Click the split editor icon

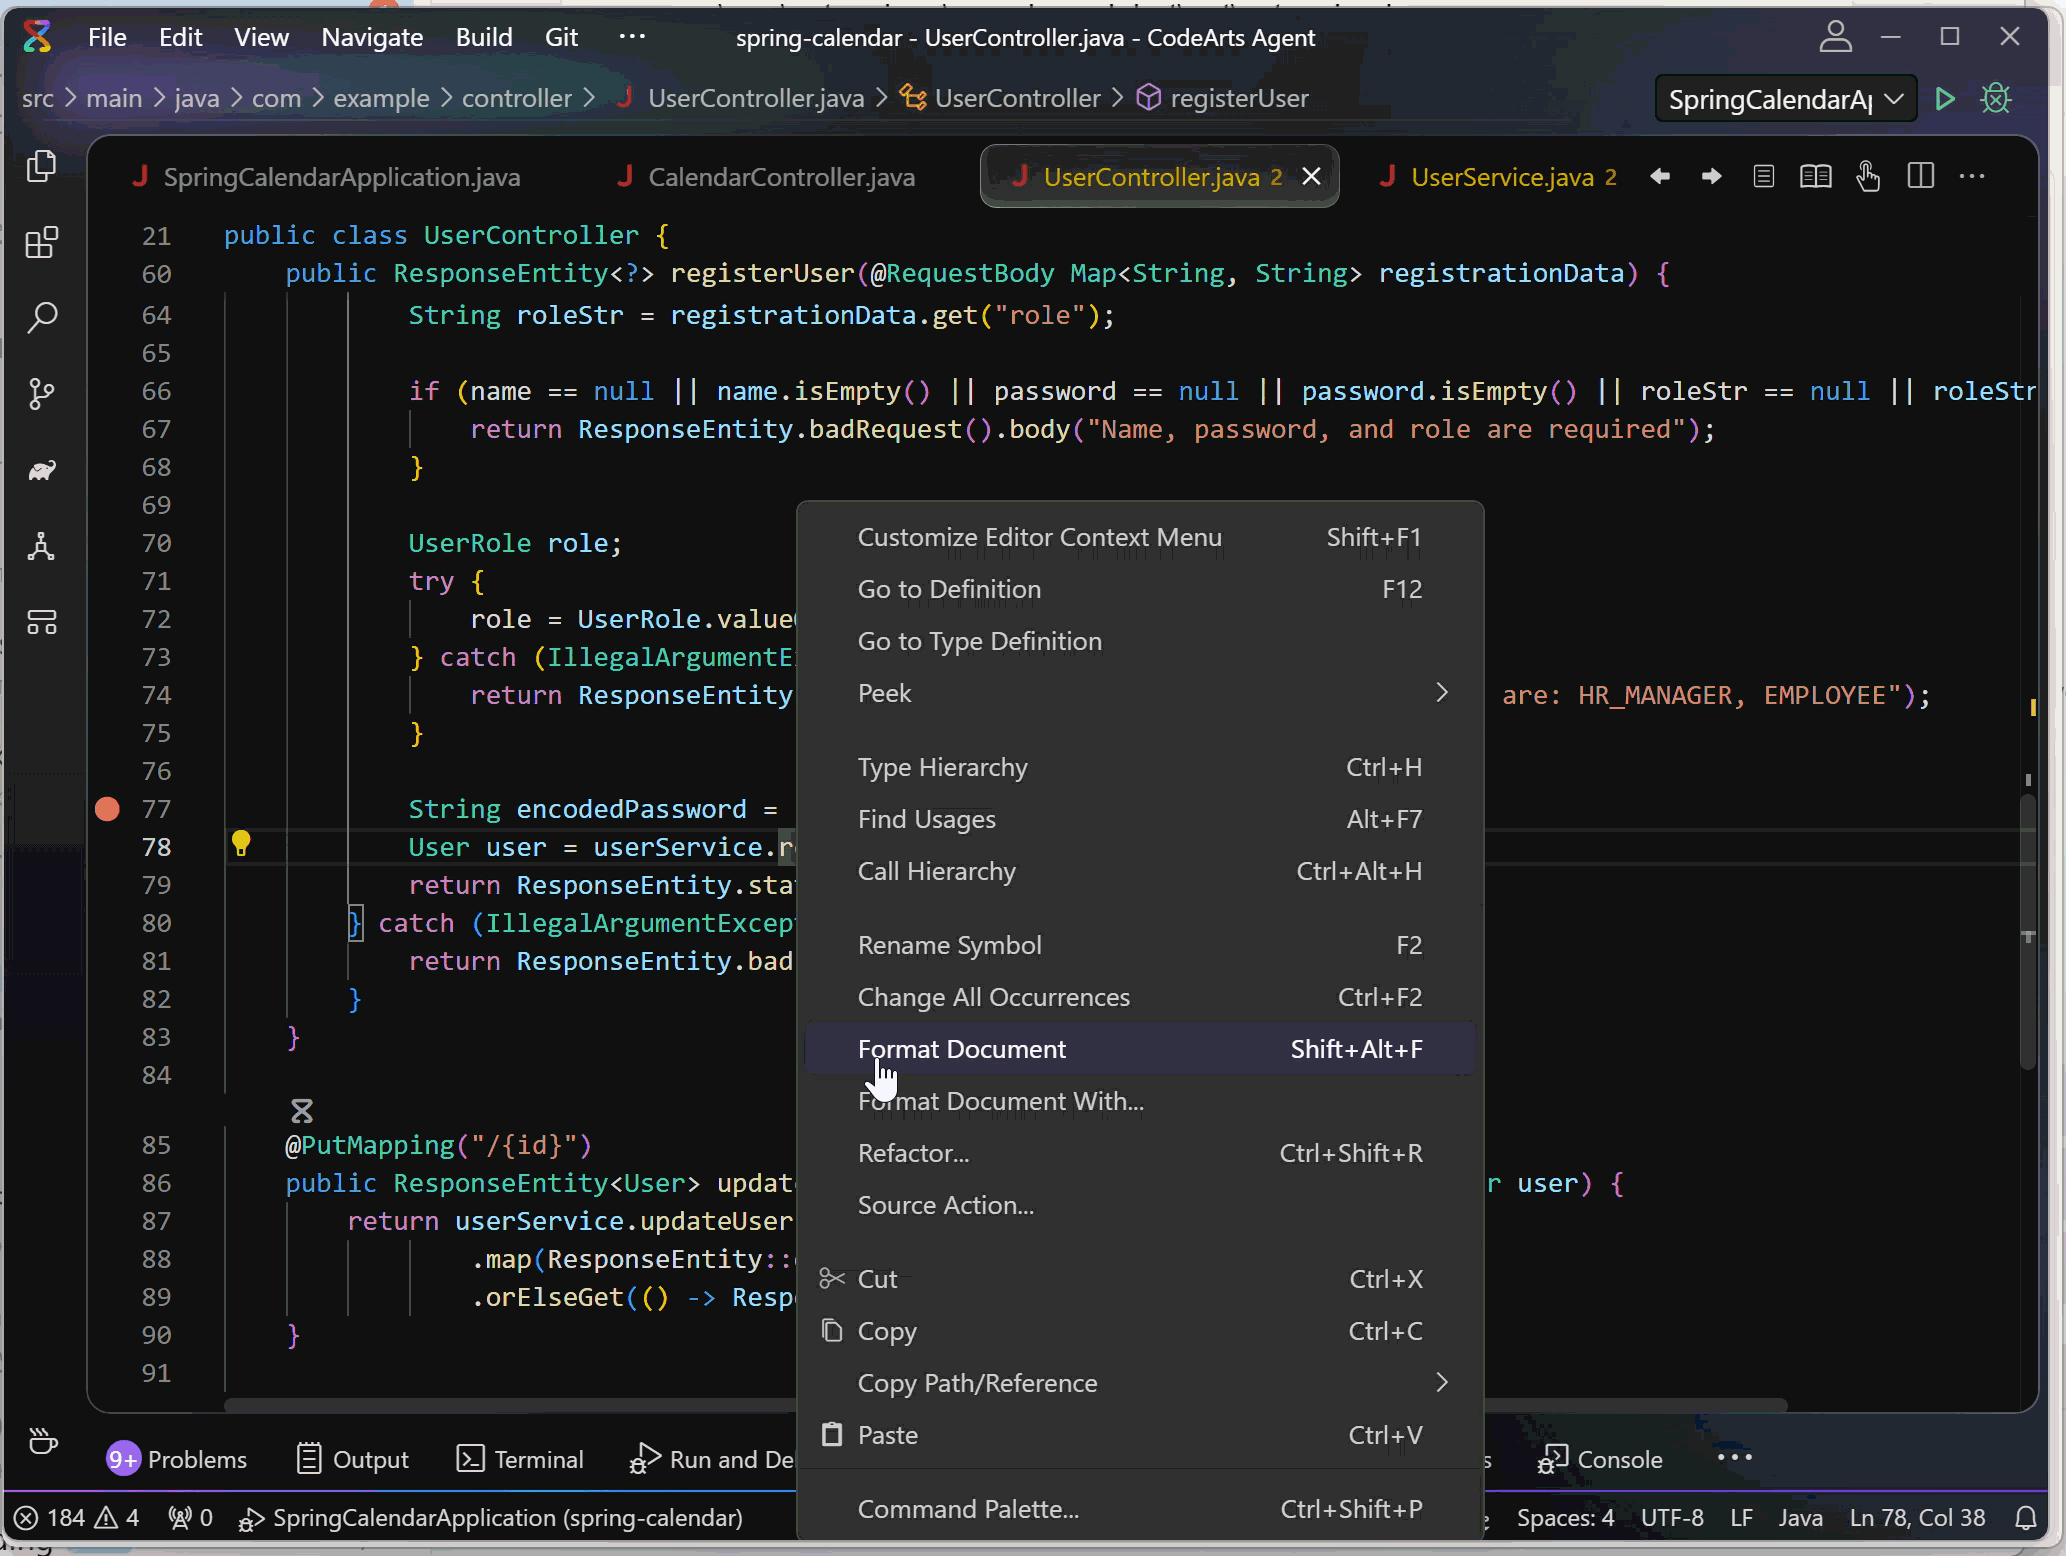point(1920,177)
